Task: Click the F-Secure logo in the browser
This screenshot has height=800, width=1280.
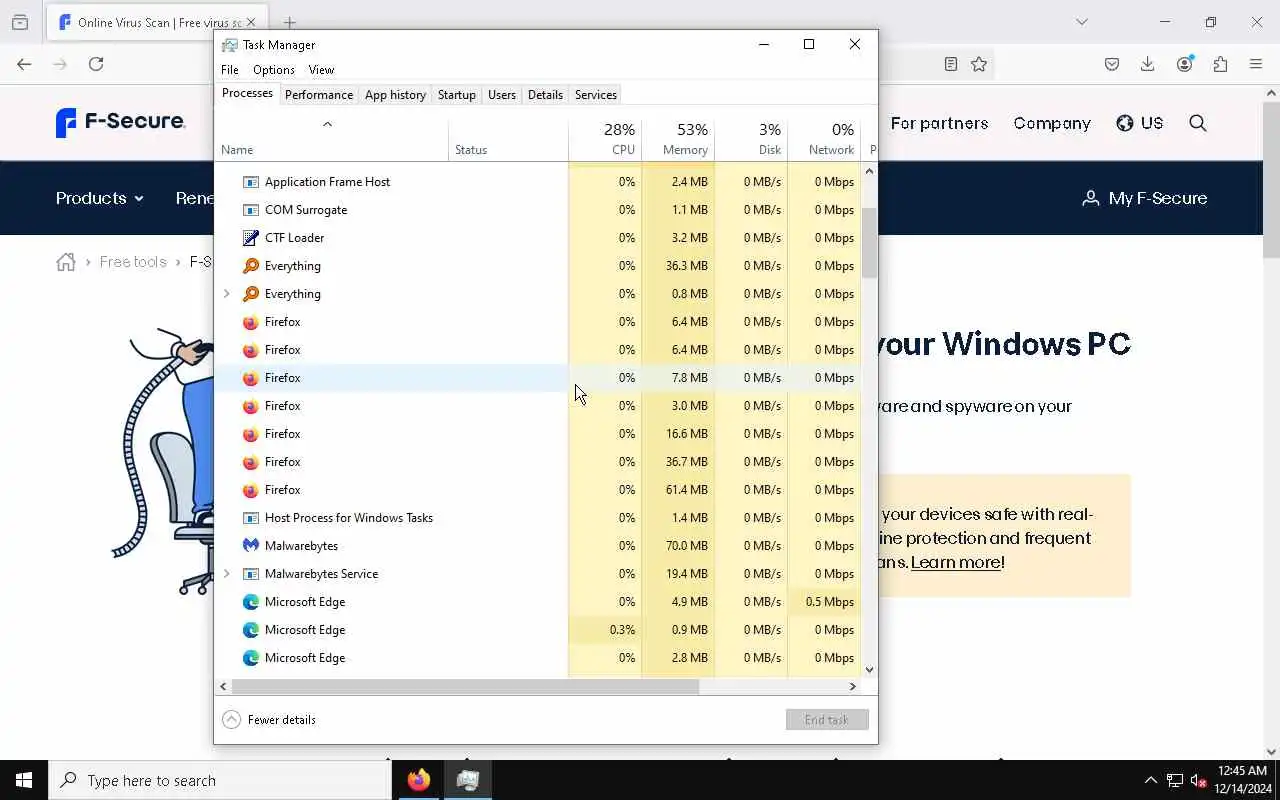Action: (x=121, y=122)
